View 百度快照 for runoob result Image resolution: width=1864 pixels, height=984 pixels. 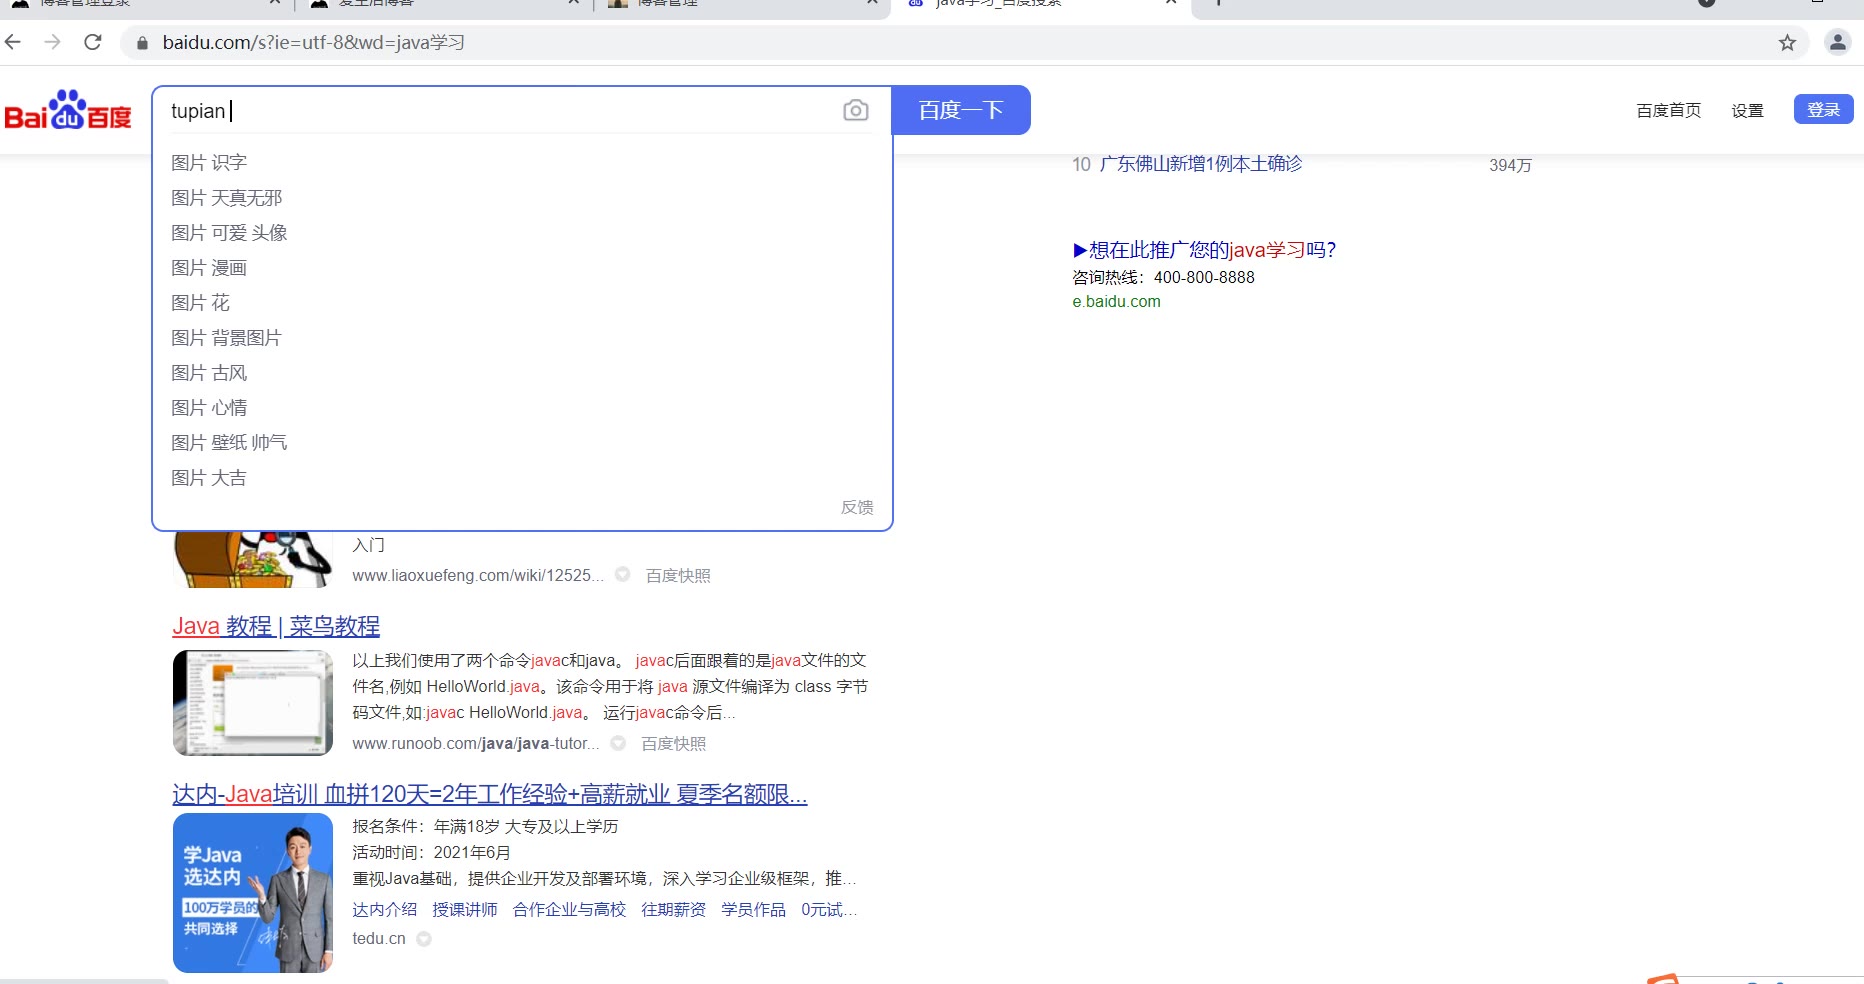pyautogui.click(x=673, y=743)
